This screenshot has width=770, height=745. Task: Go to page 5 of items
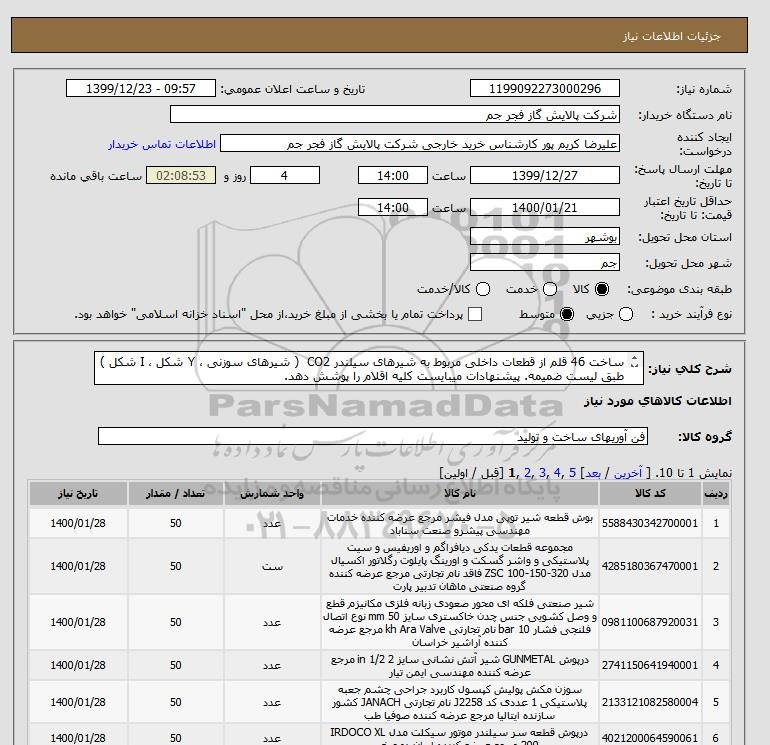pos(573,473)
